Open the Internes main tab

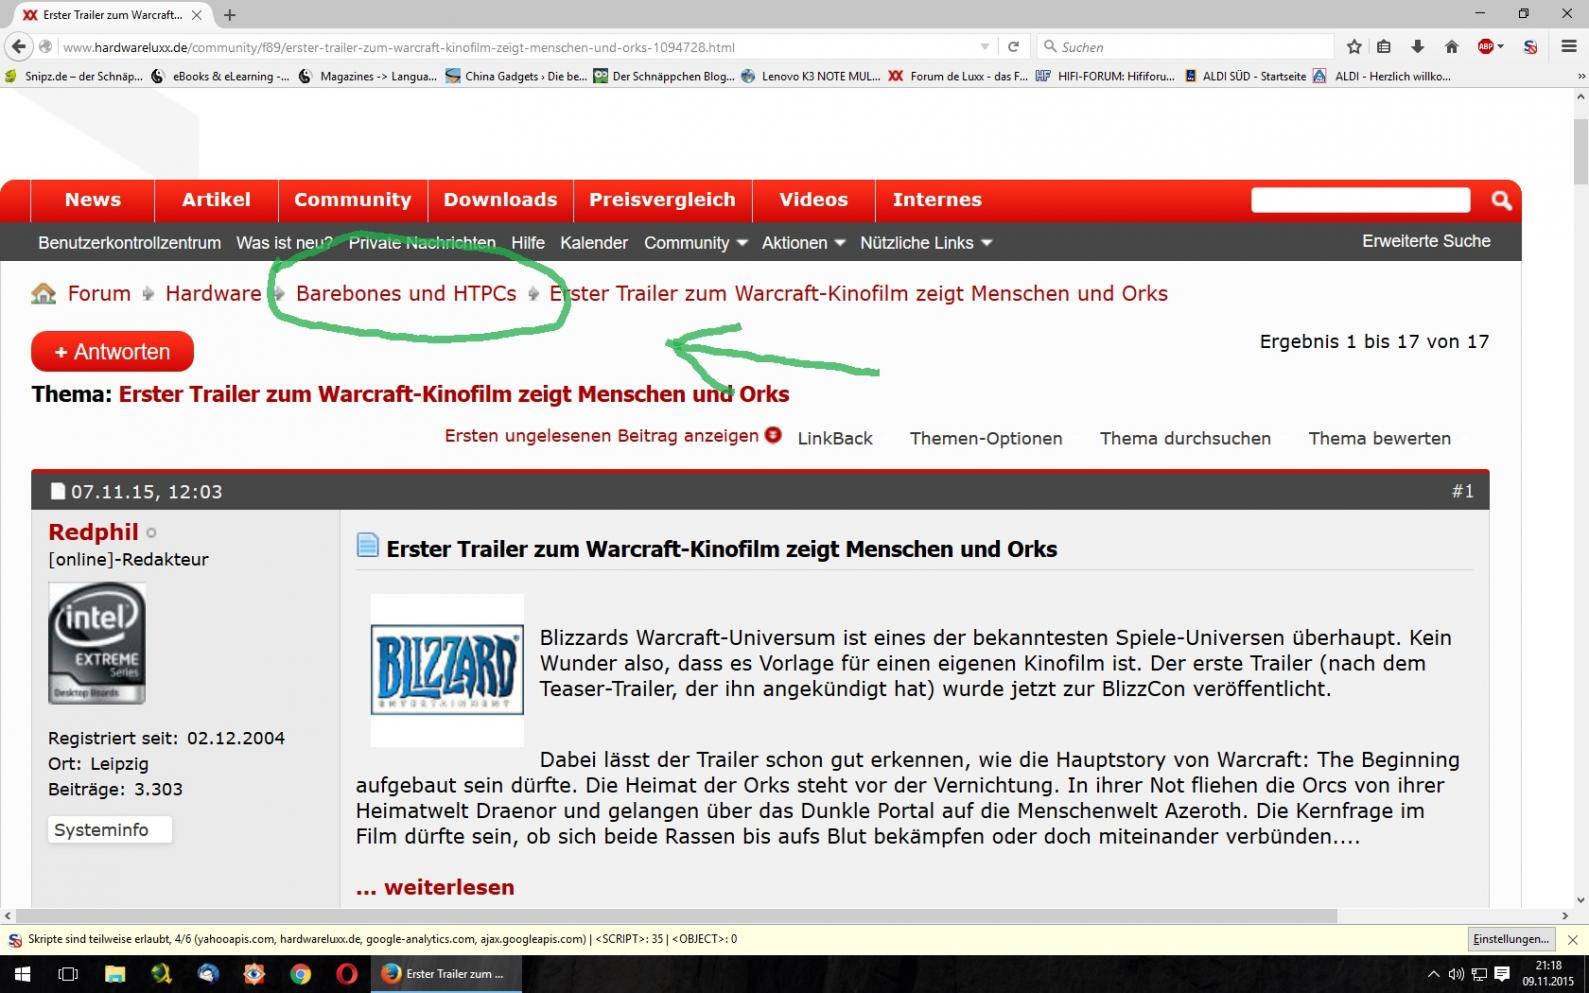click(937, 200)
